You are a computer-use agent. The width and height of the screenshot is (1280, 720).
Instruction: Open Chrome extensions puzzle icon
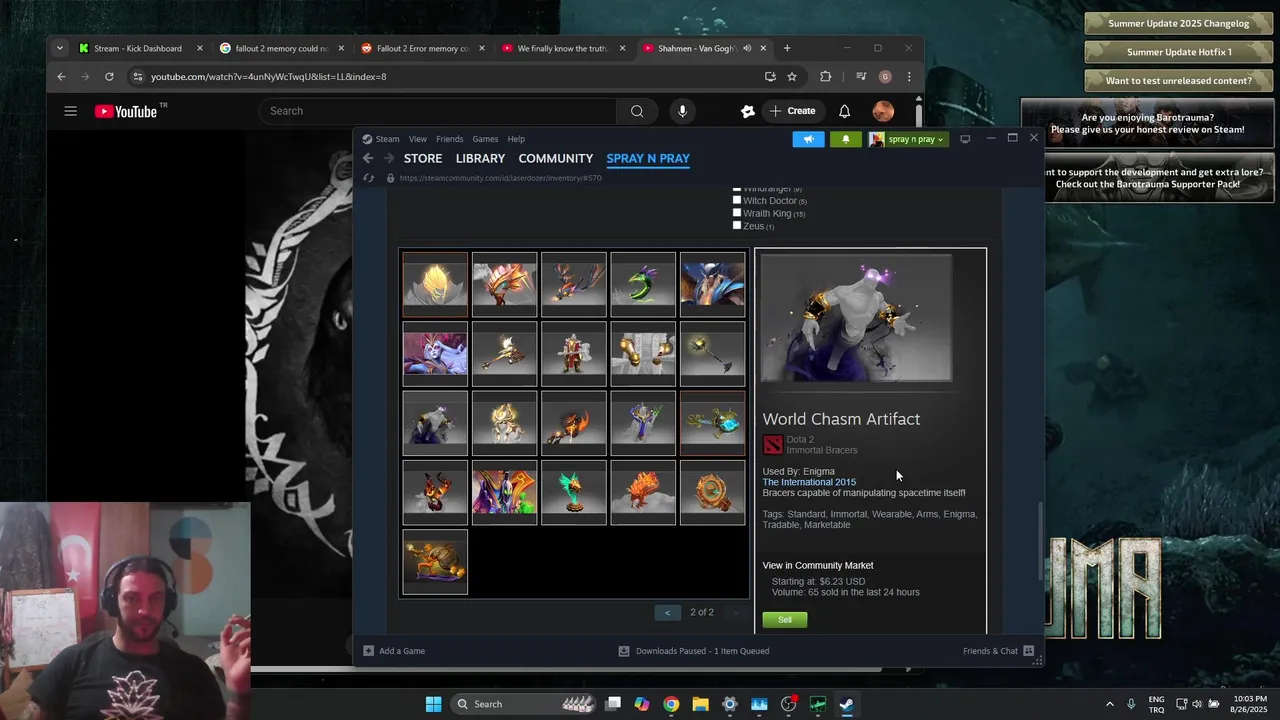[825, 76]
